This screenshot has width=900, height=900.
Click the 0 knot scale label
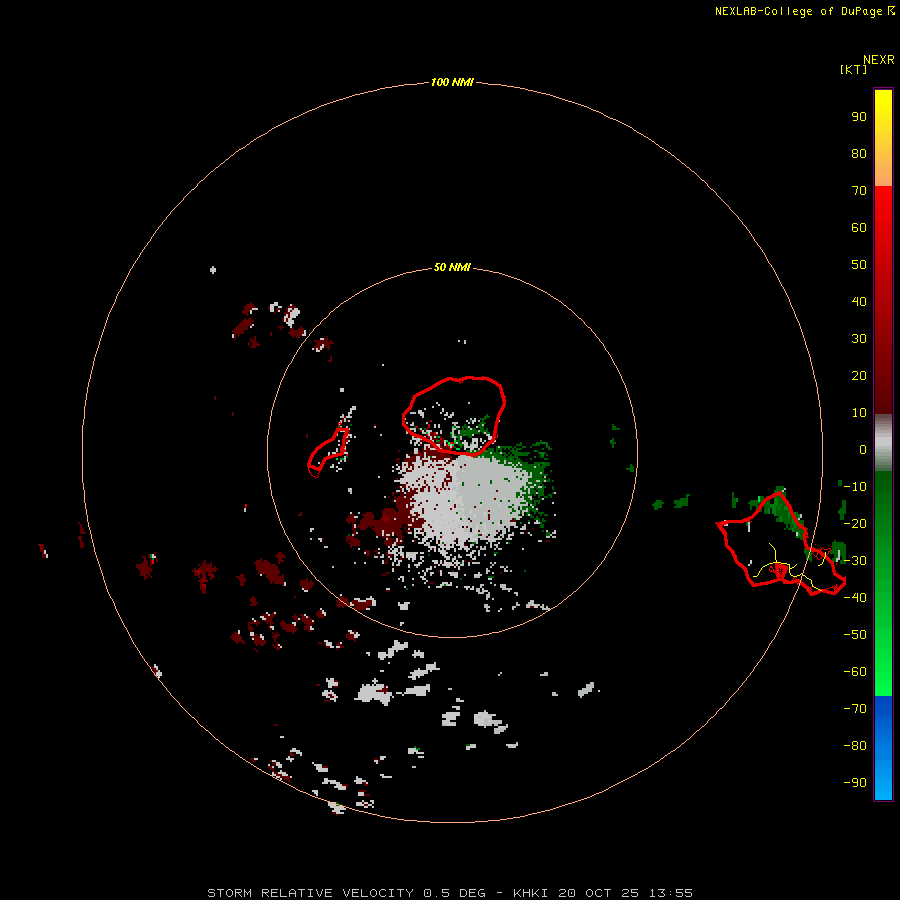click(x=863, y=449)
